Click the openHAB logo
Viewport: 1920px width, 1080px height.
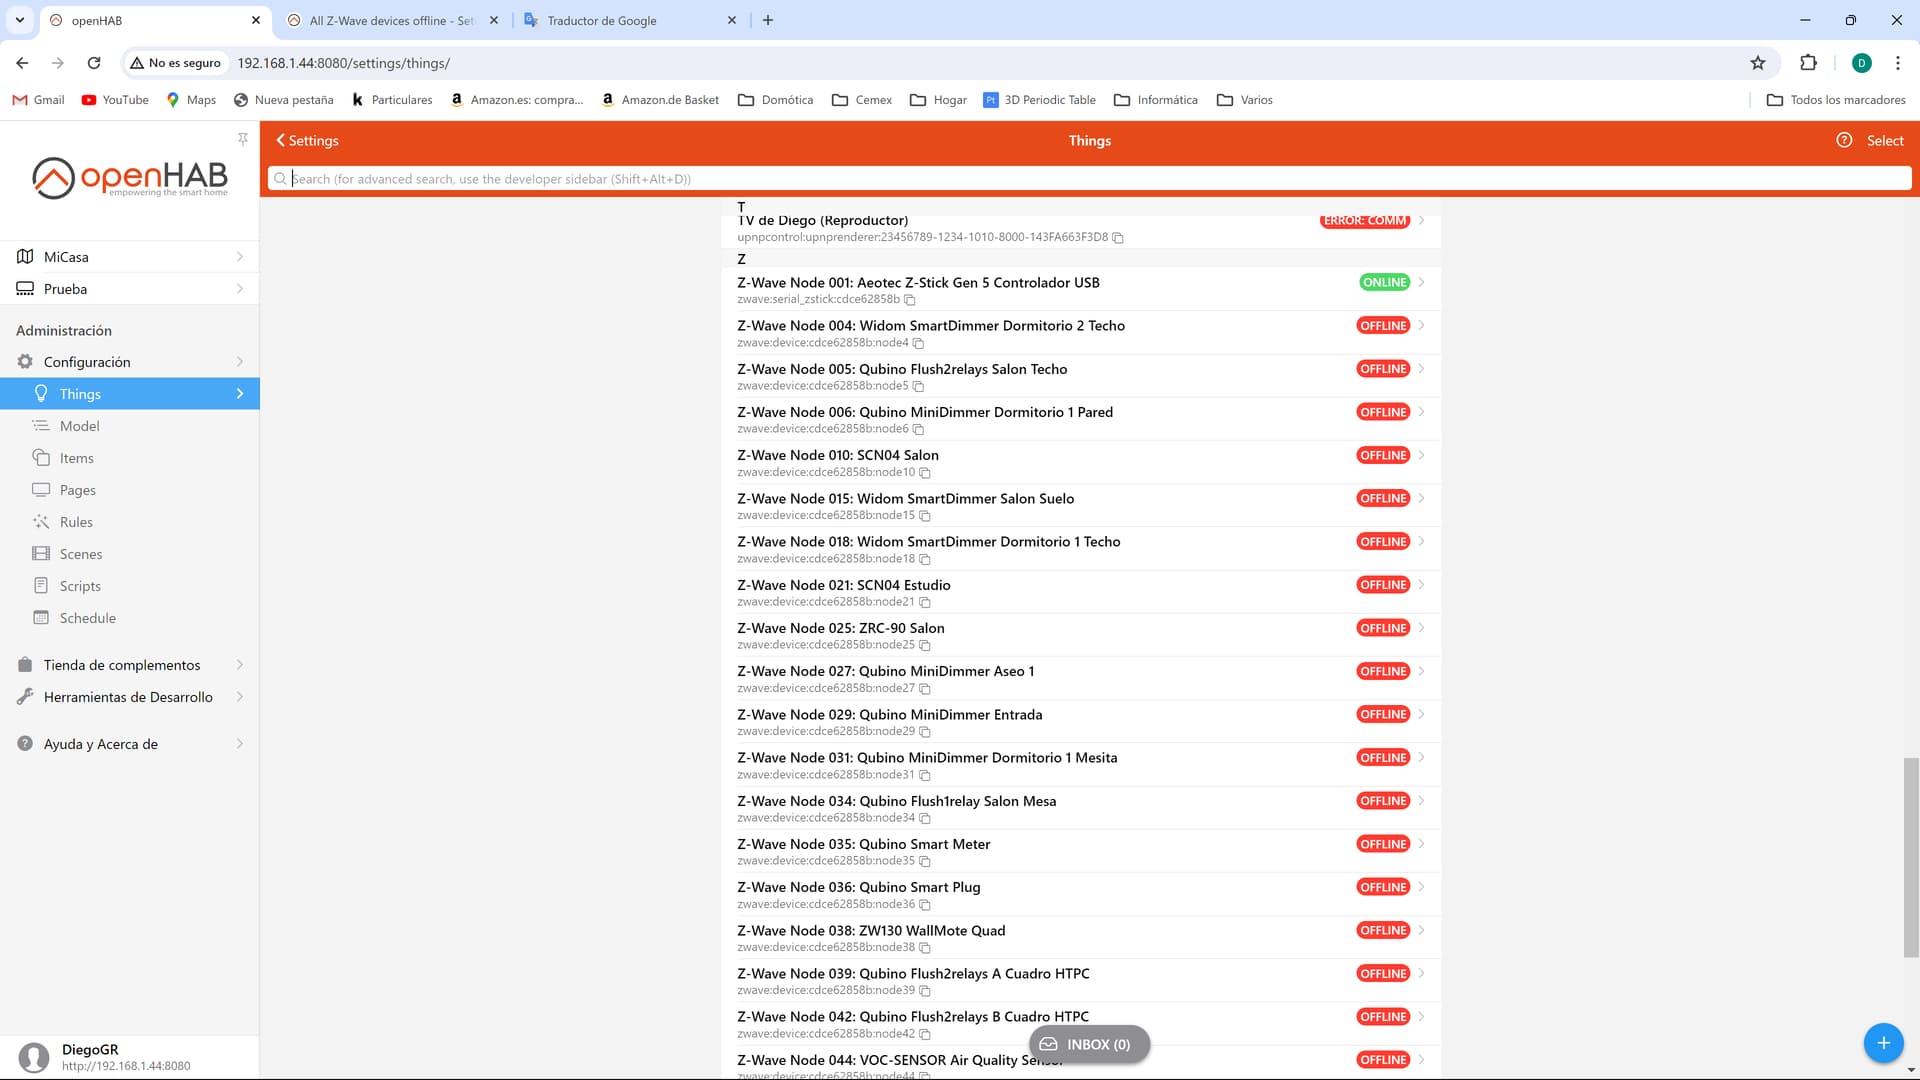click(x=130, y=178)
